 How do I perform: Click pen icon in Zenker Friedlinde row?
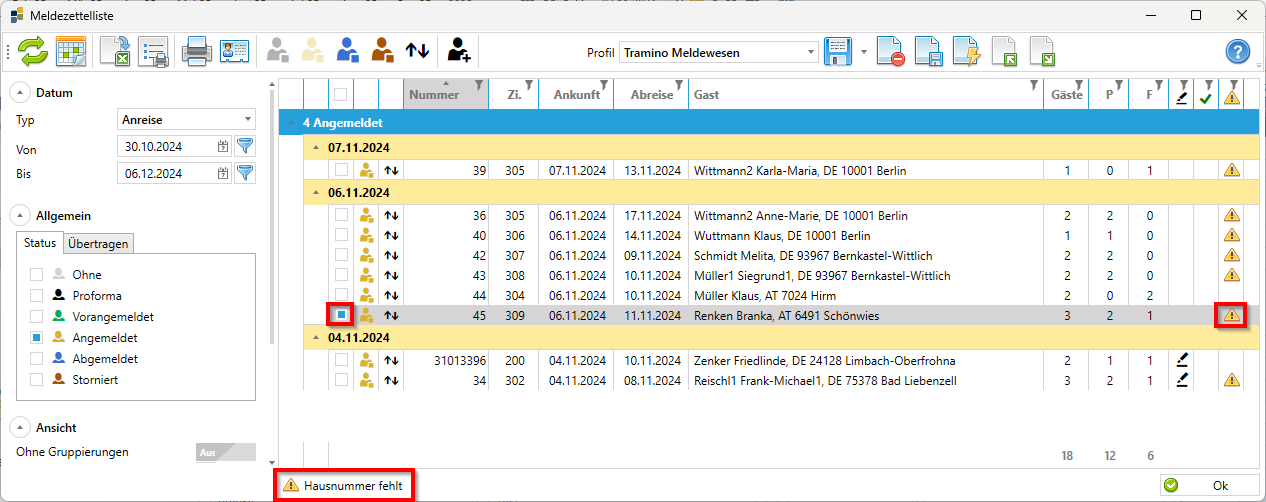(1183, 360)
